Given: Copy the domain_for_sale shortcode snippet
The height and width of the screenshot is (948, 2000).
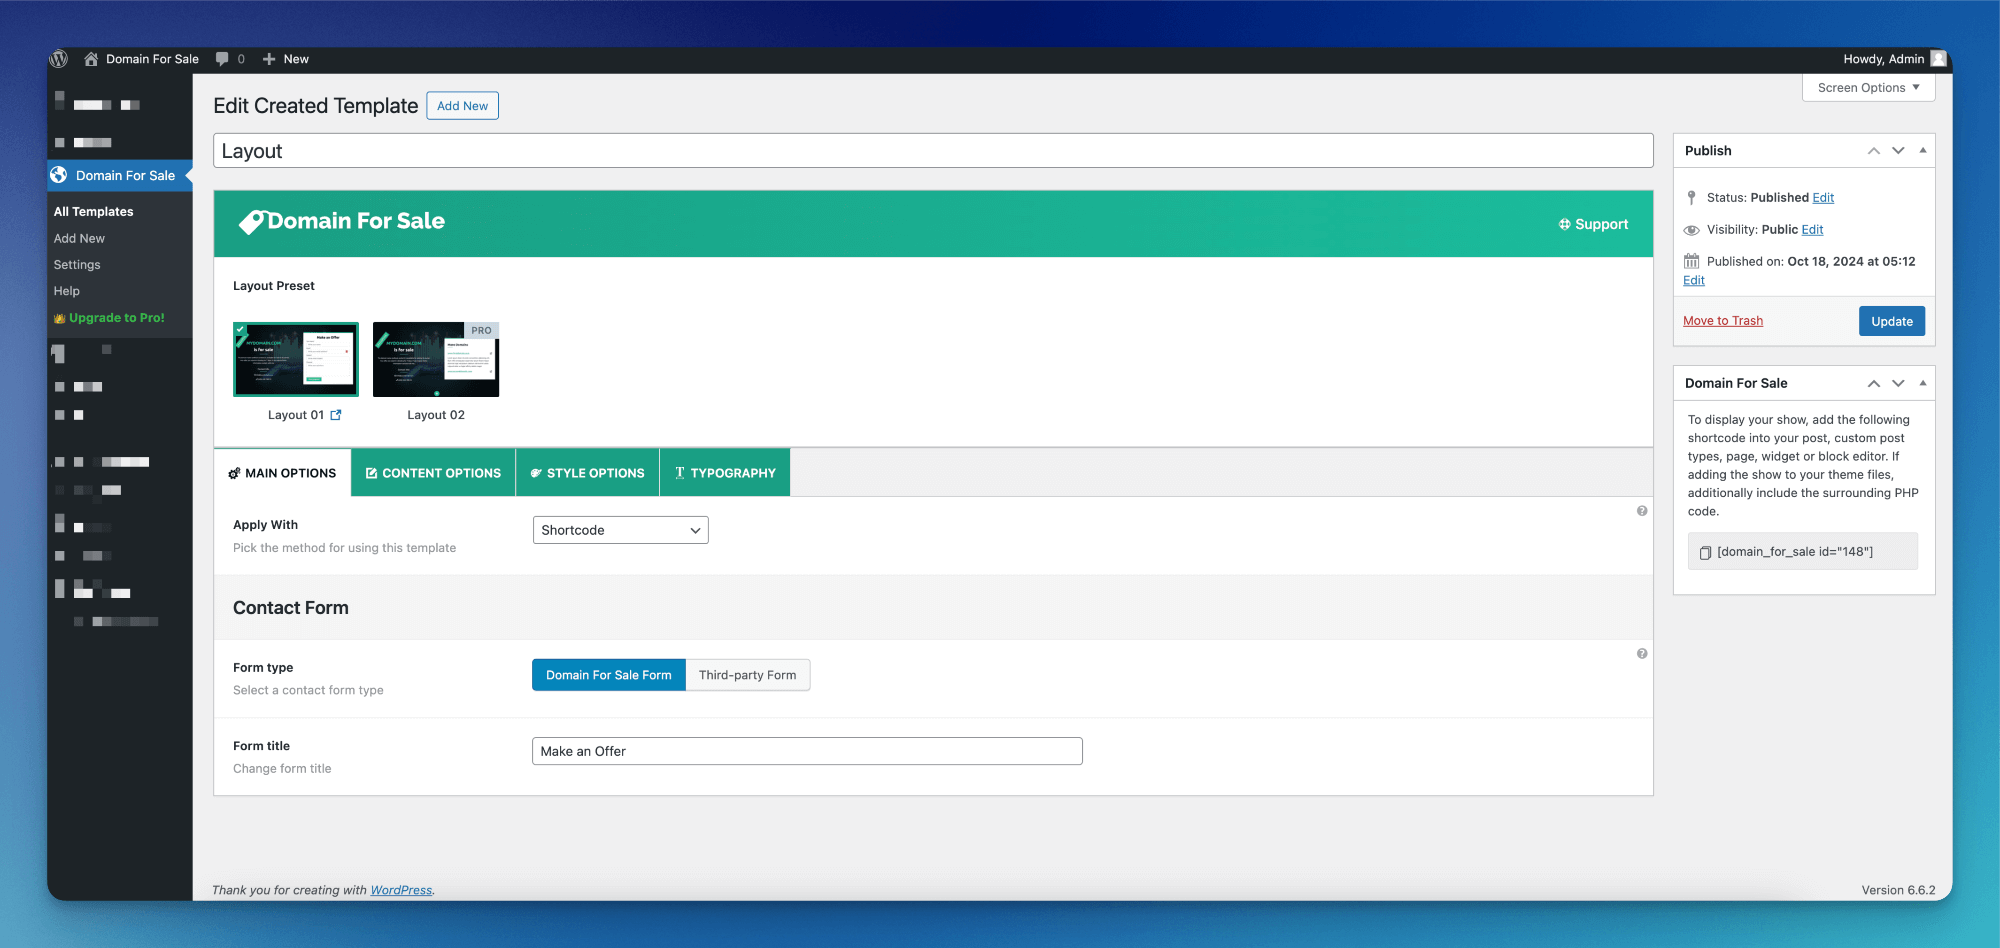Looking at the screenshot, I should point(1706,551).
